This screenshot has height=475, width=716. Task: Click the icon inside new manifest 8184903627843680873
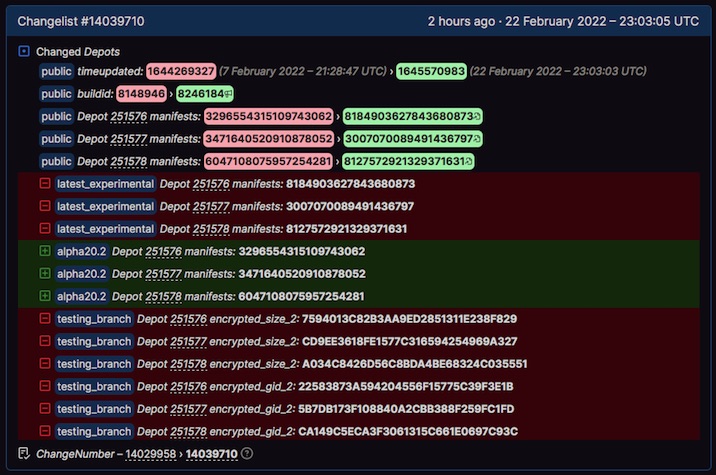(477, 116)
